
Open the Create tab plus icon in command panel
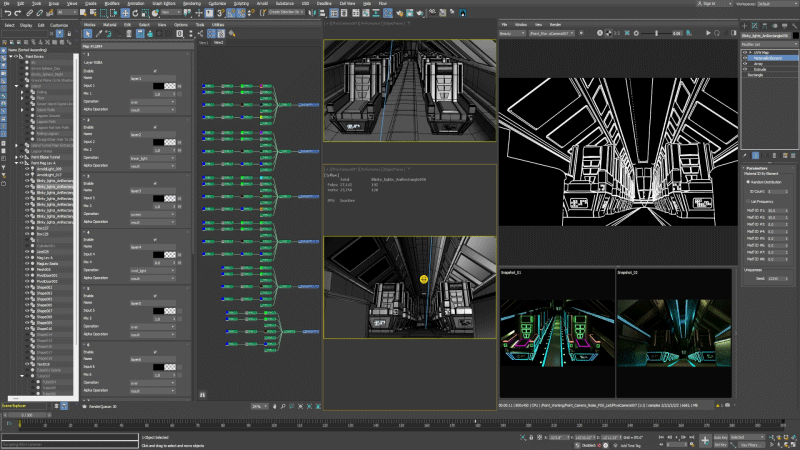[x=745, y=24]
